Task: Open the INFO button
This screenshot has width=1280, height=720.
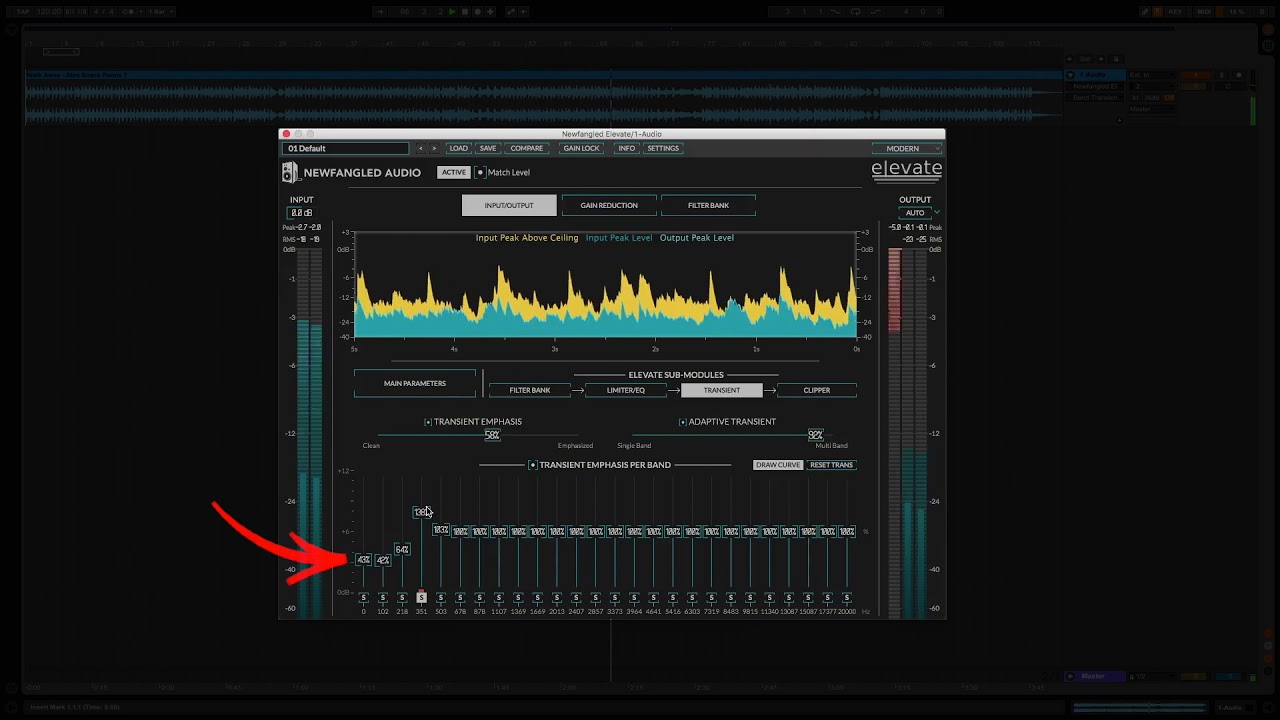Action: 627,148
